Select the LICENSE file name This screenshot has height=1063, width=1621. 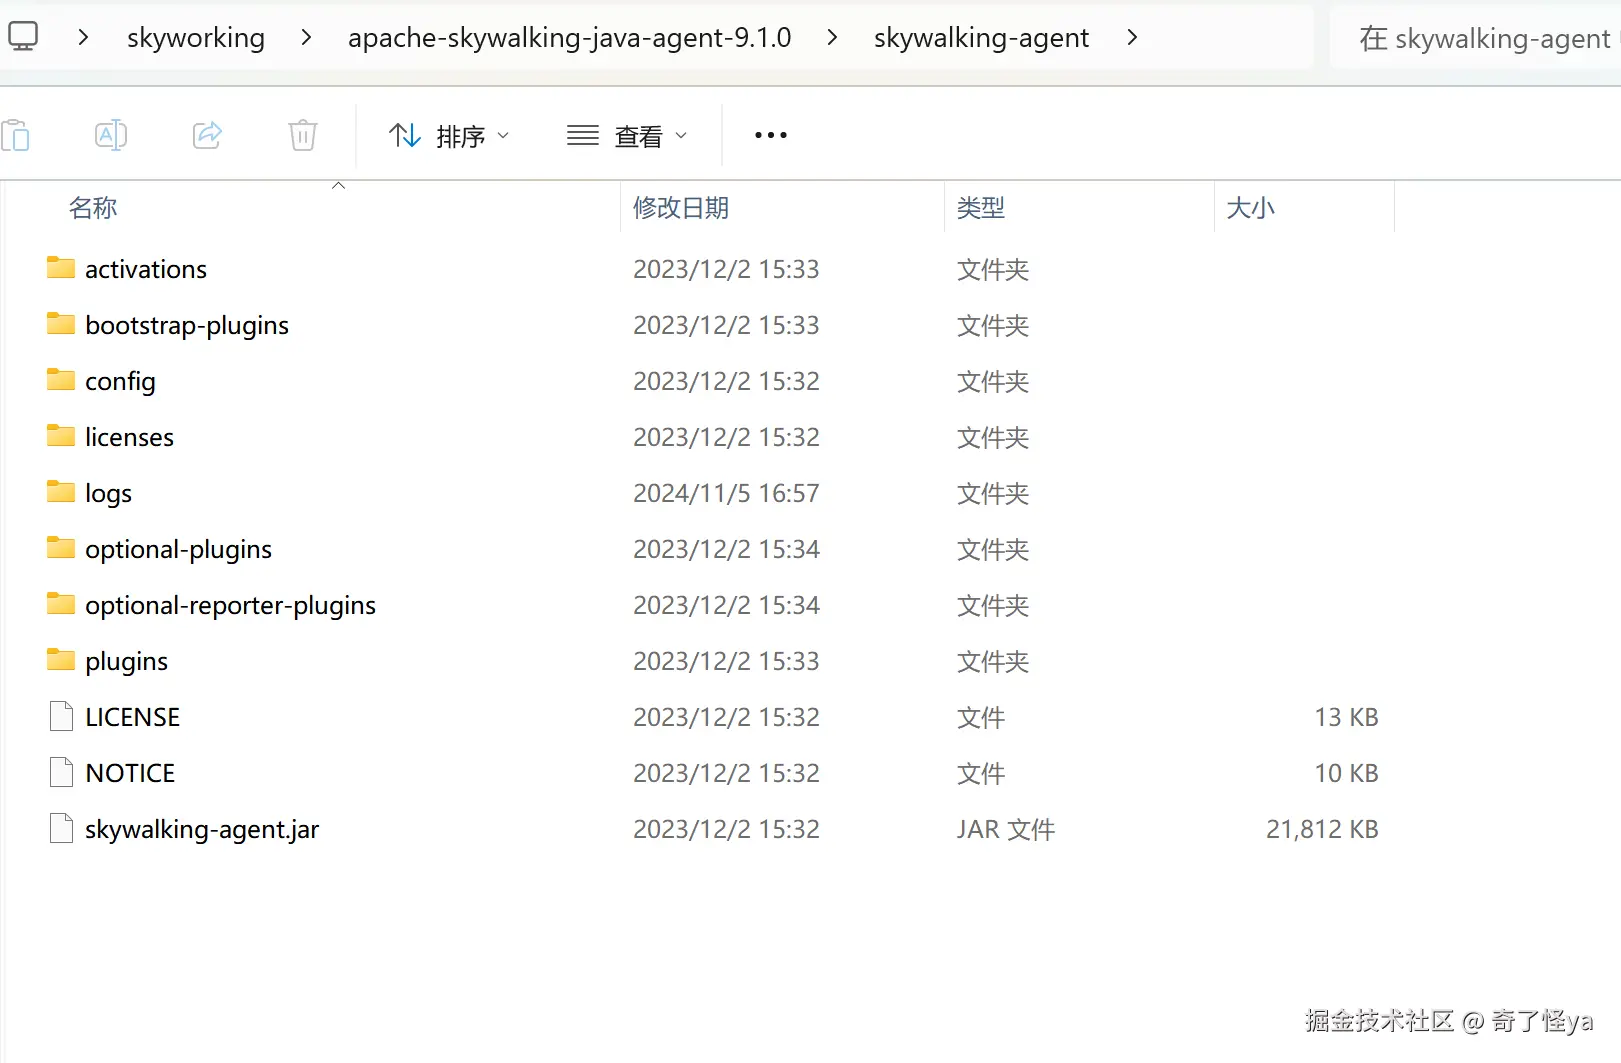click(132, 717)
